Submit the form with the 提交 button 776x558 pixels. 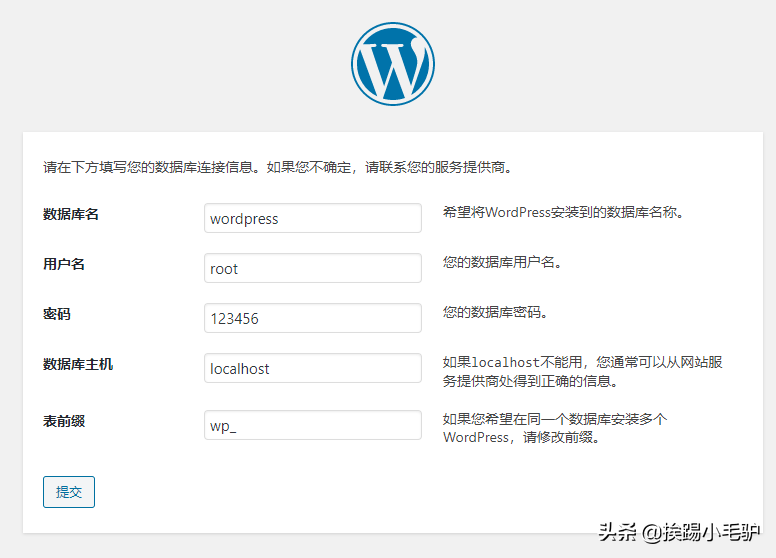point(69,492)
